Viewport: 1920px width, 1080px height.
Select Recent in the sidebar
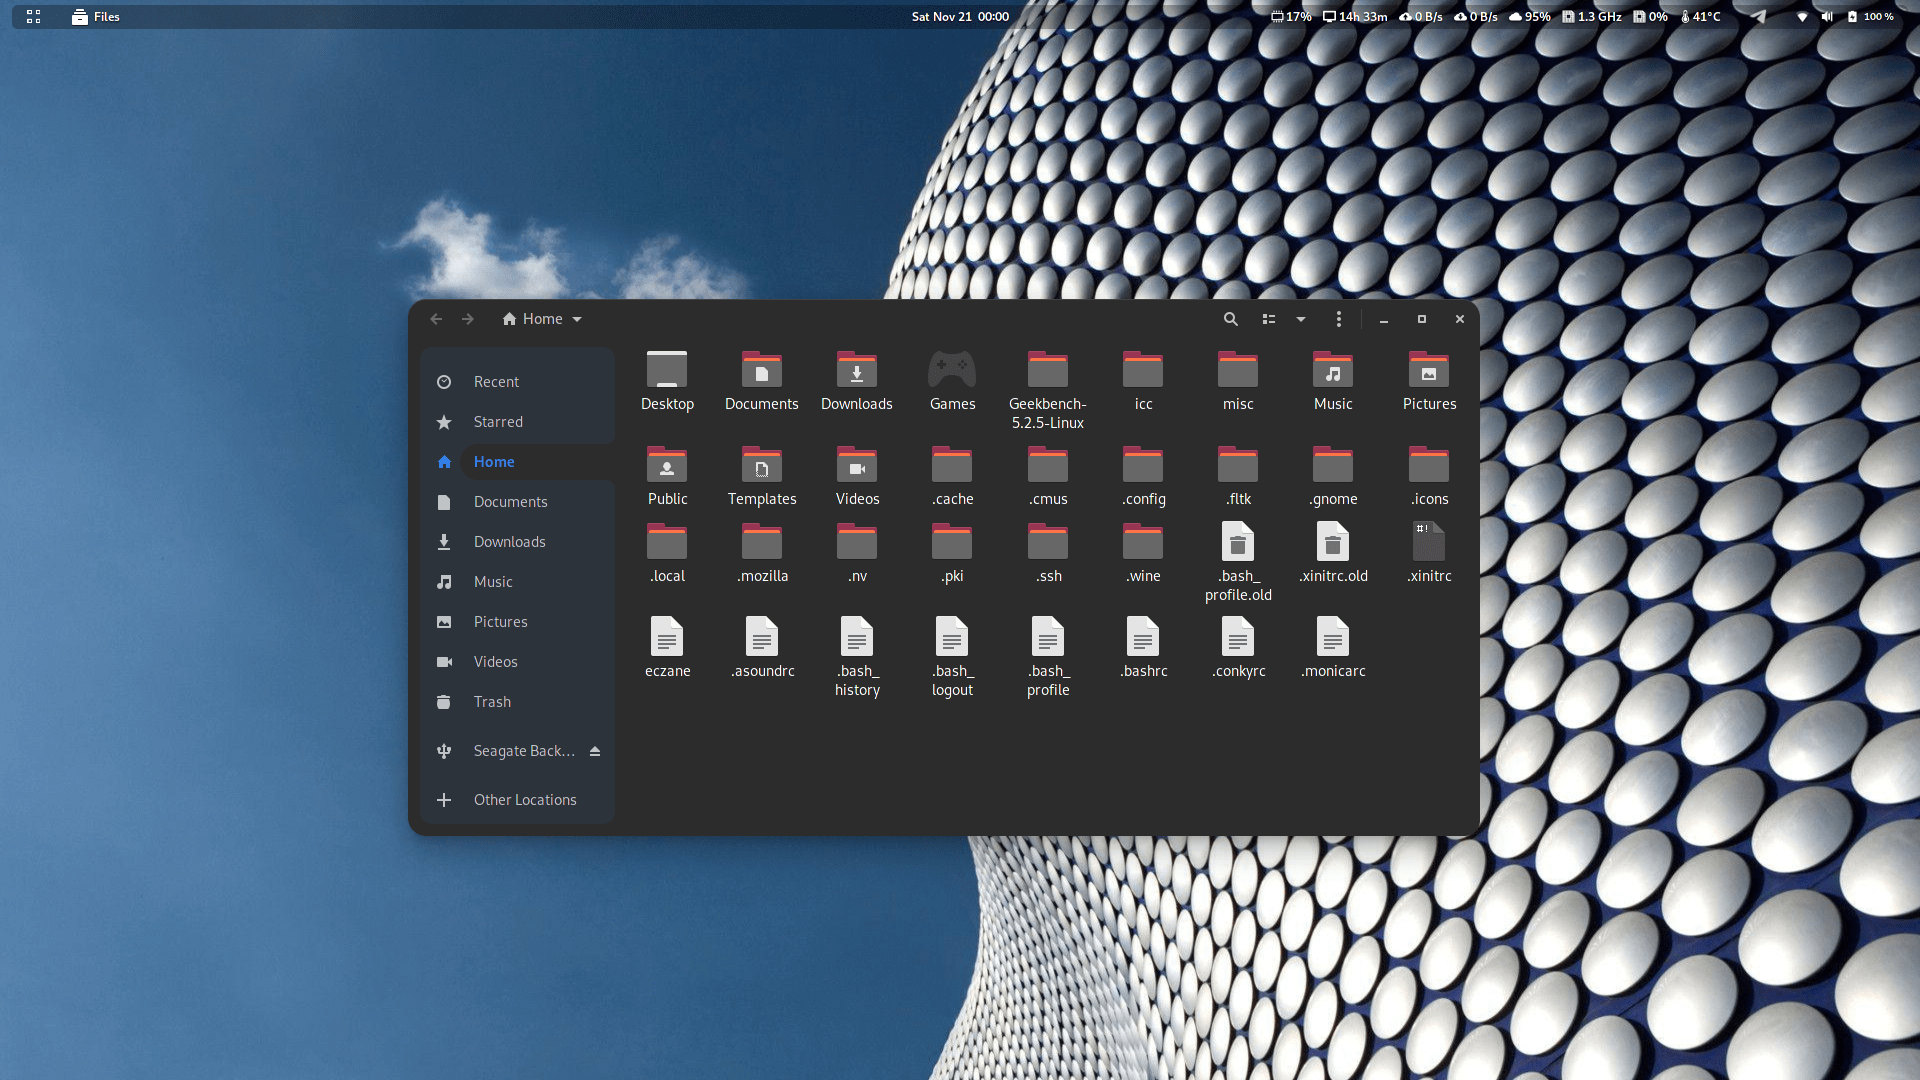(496, 382)
